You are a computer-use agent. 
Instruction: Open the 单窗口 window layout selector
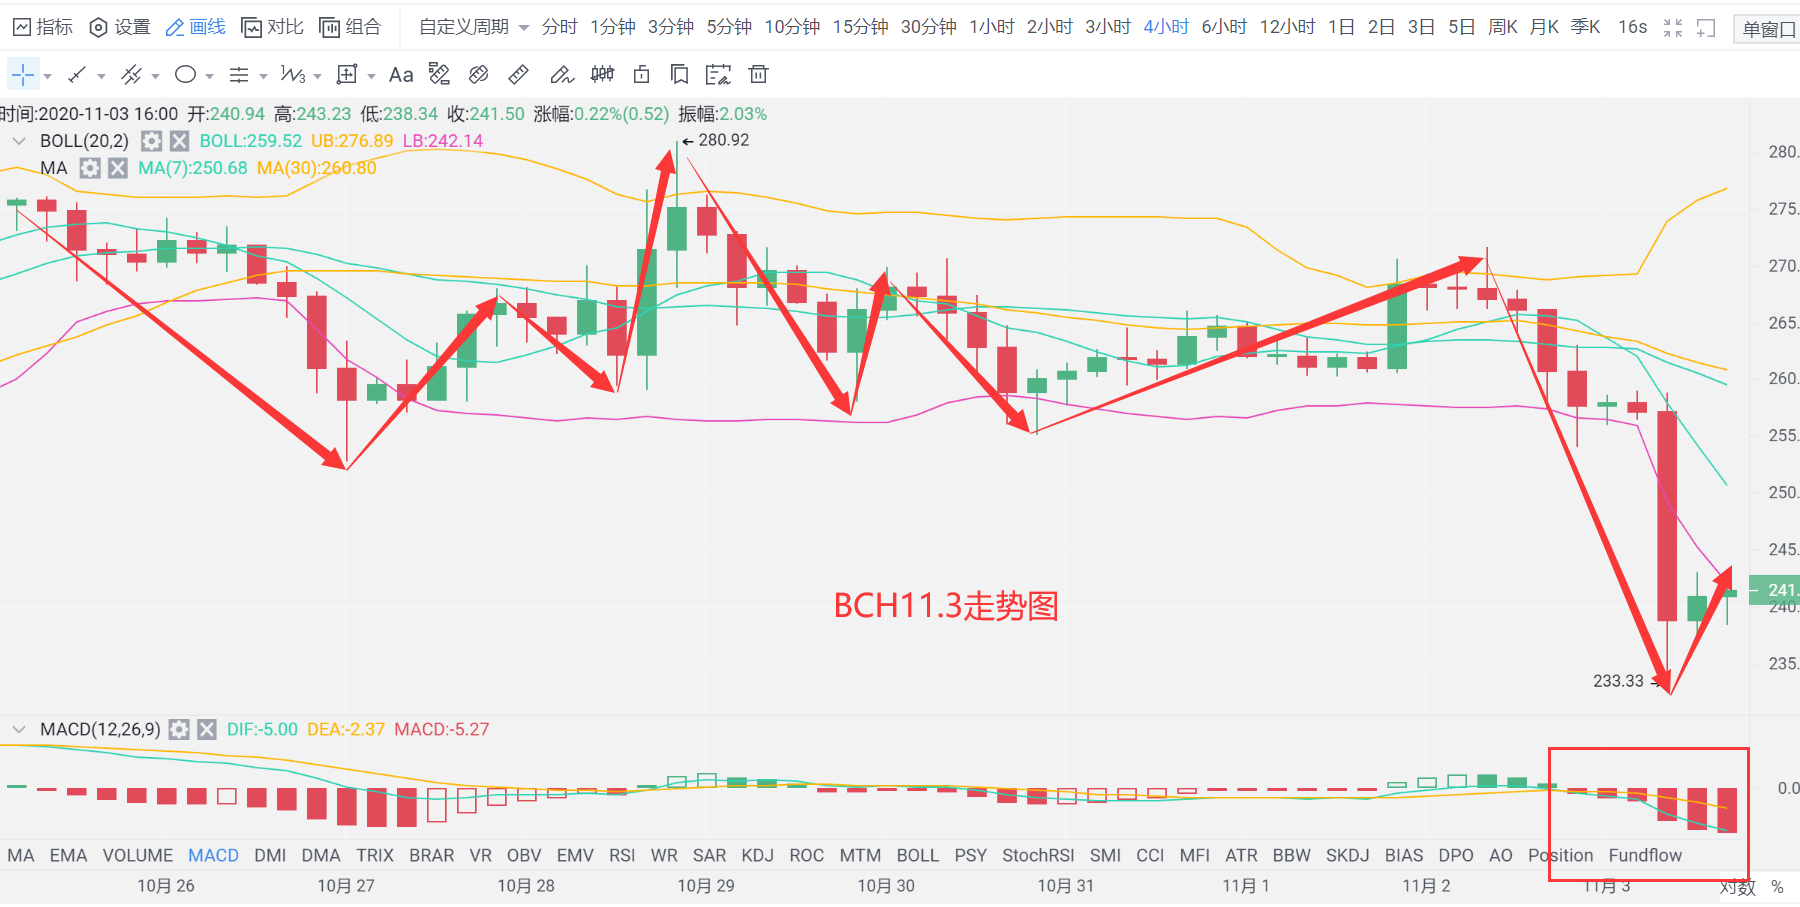click(x=1768, y=29)
